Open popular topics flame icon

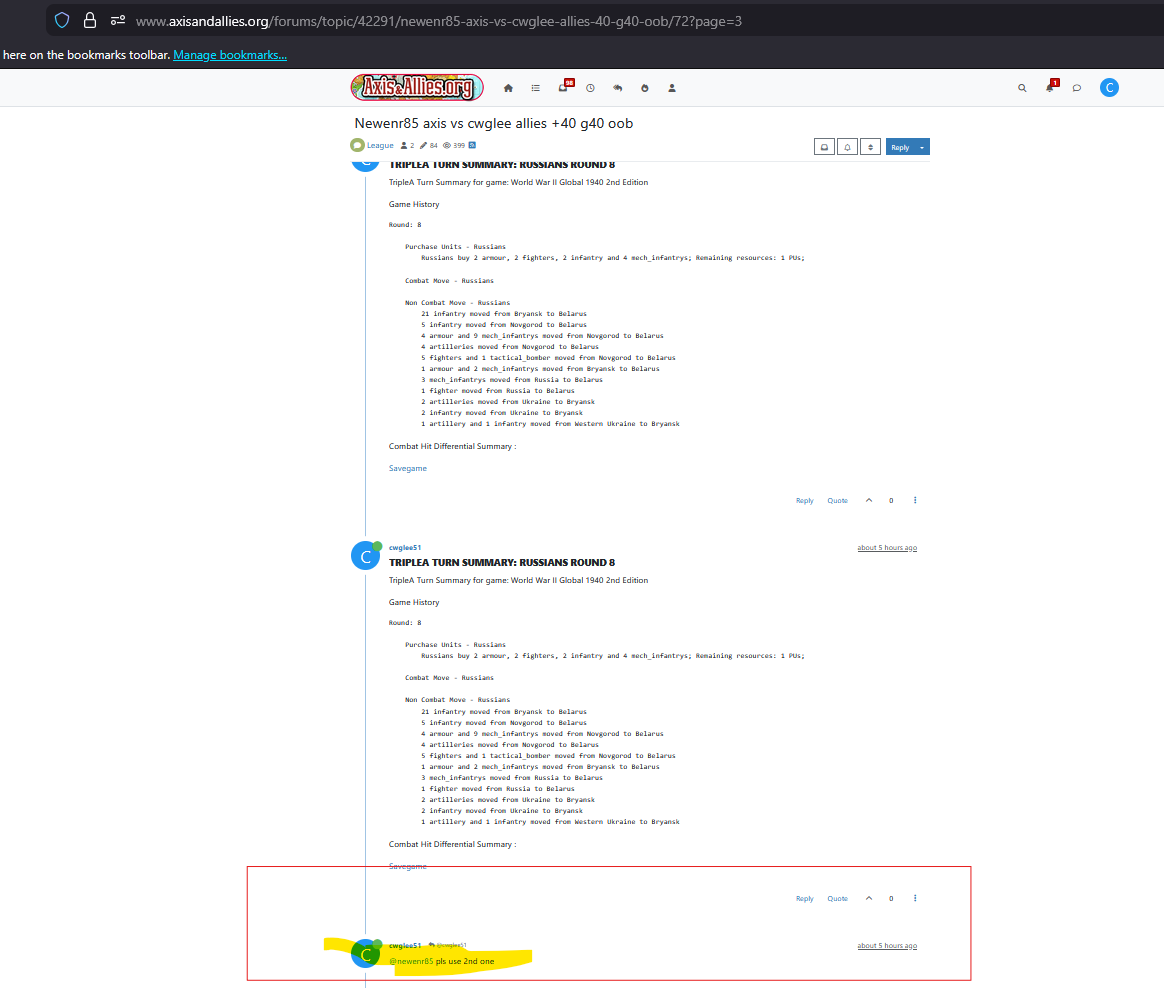pos(645,88)
